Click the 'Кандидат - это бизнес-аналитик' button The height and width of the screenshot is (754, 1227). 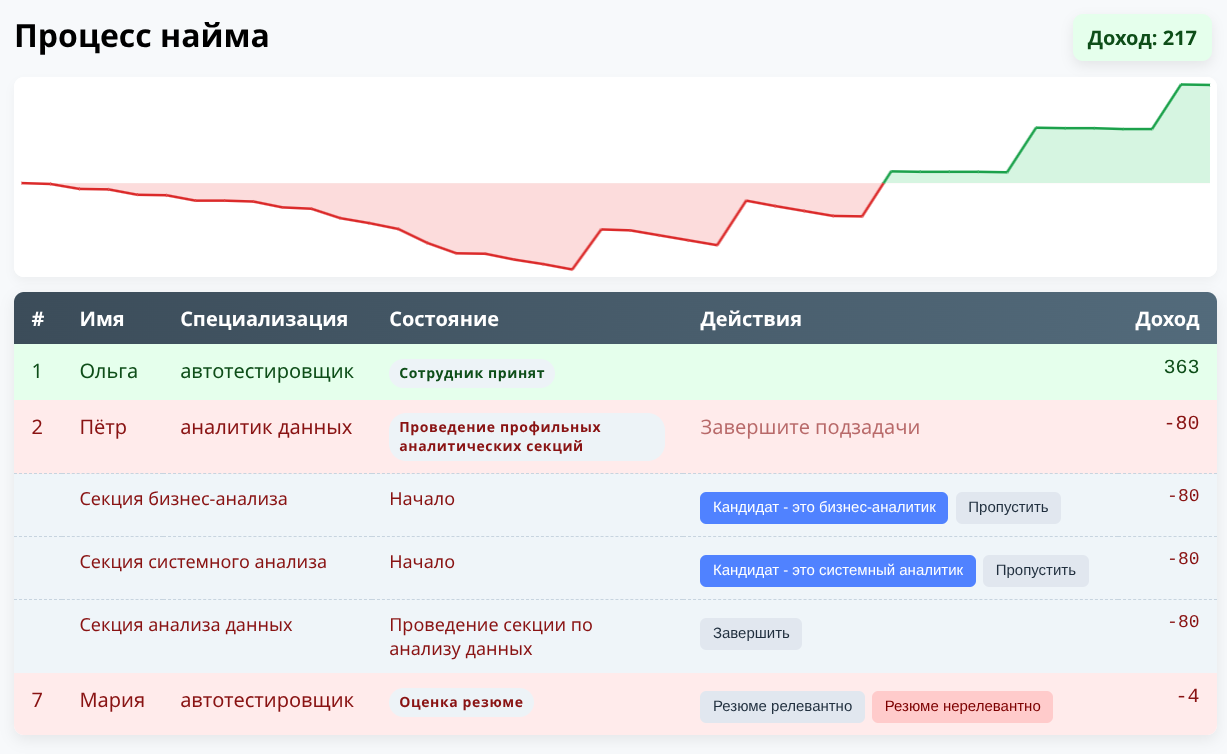[x=822, y=507]
